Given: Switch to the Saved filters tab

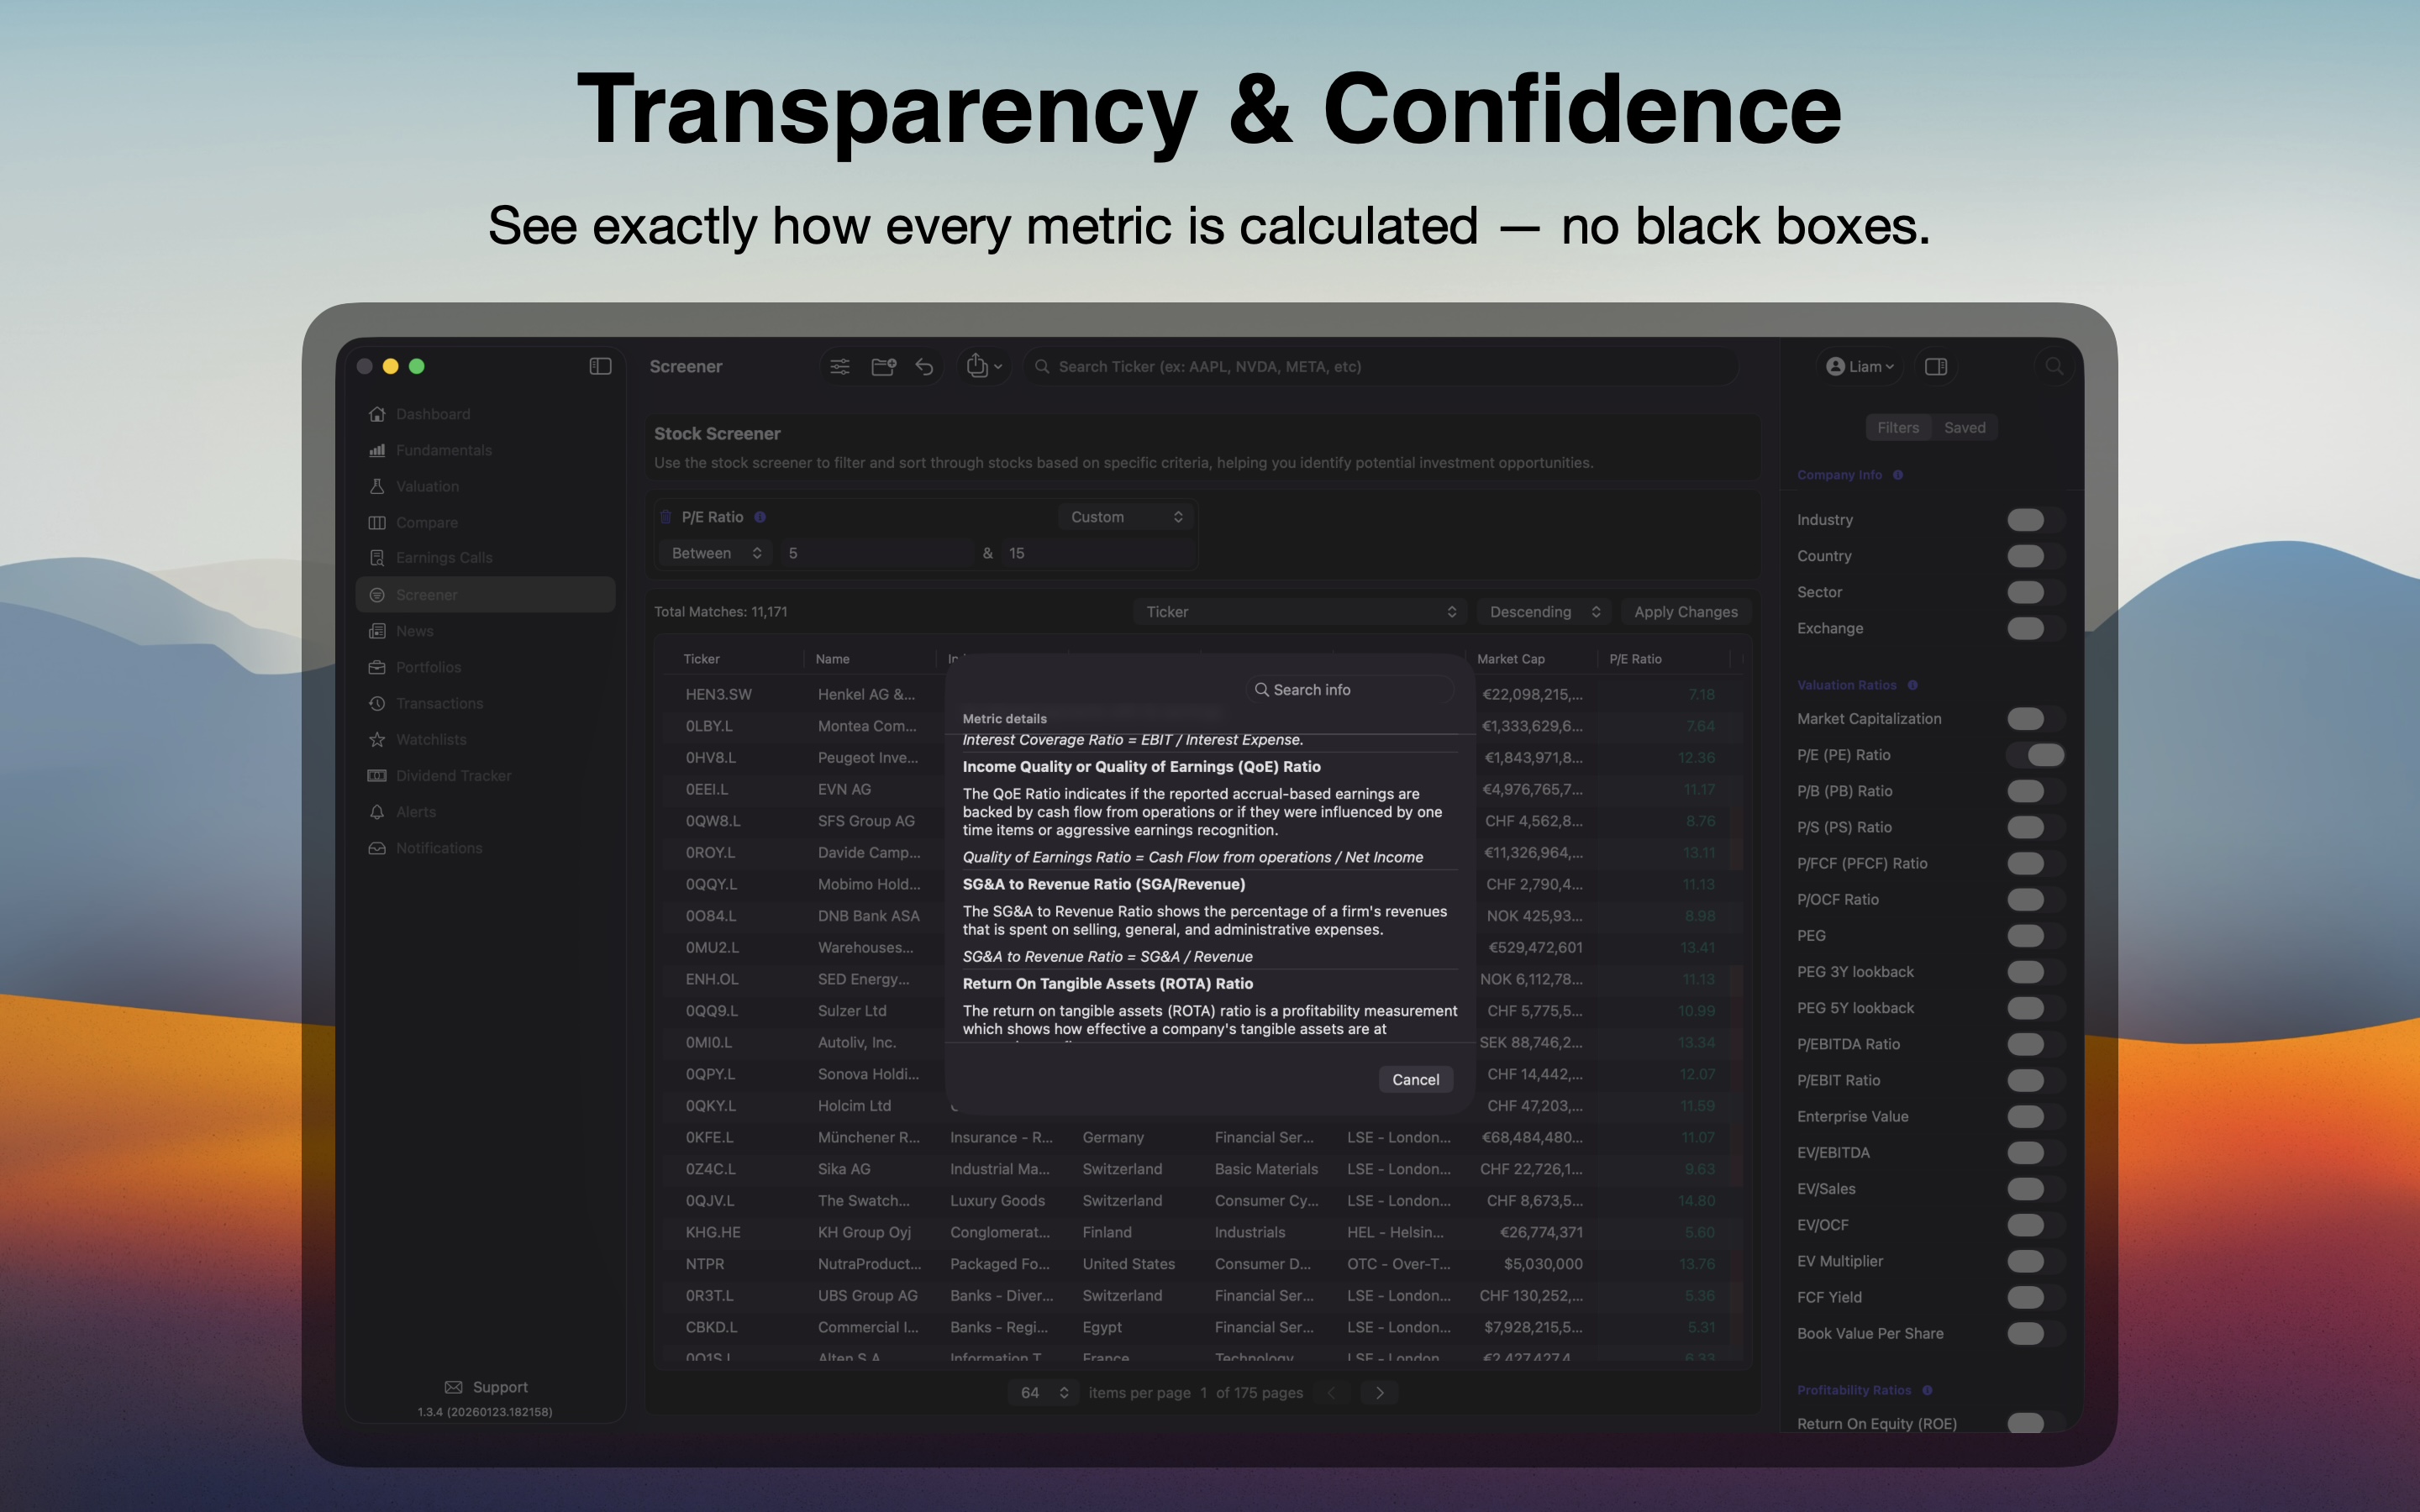Looking at the screenshot, I should (x=1963, y=427).
